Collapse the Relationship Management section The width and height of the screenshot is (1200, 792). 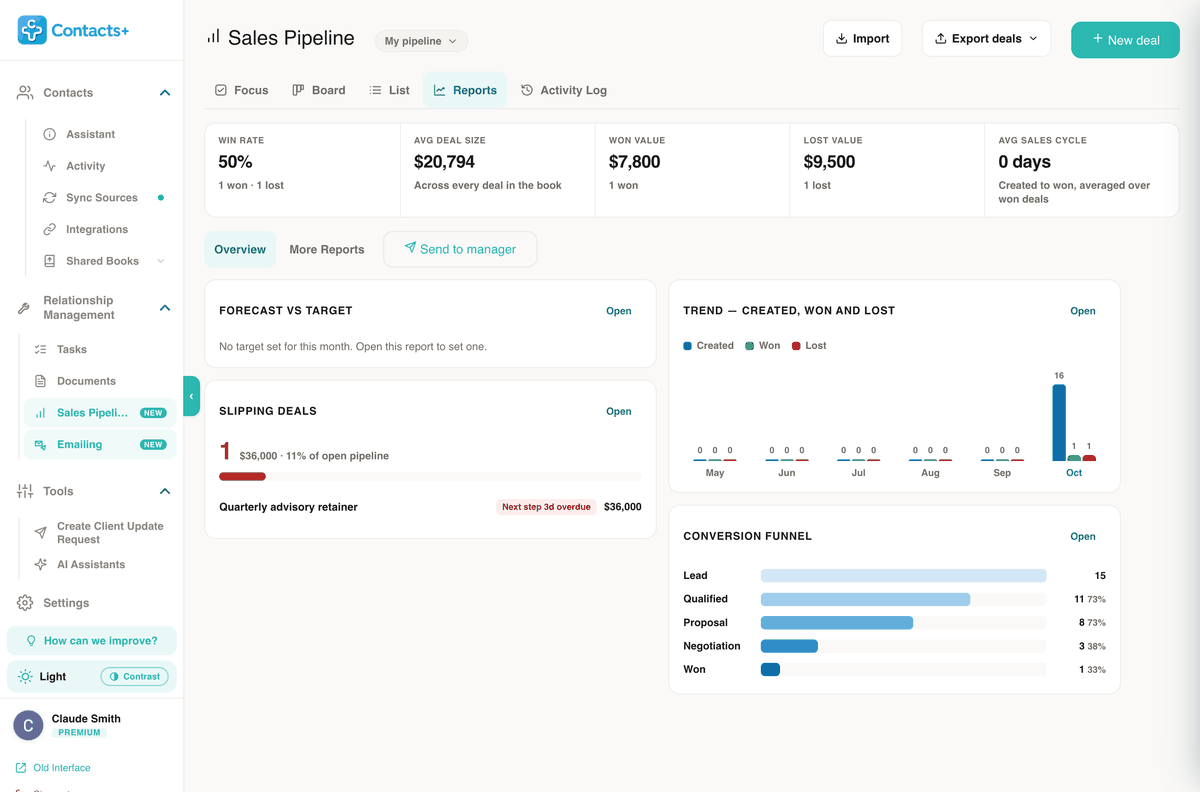click(165, 308)
